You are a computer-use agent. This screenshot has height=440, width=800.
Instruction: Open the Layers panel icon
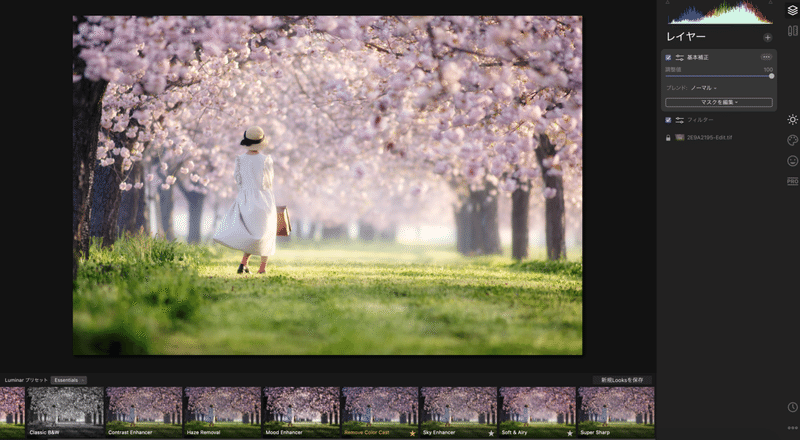[x=792, y=10]
